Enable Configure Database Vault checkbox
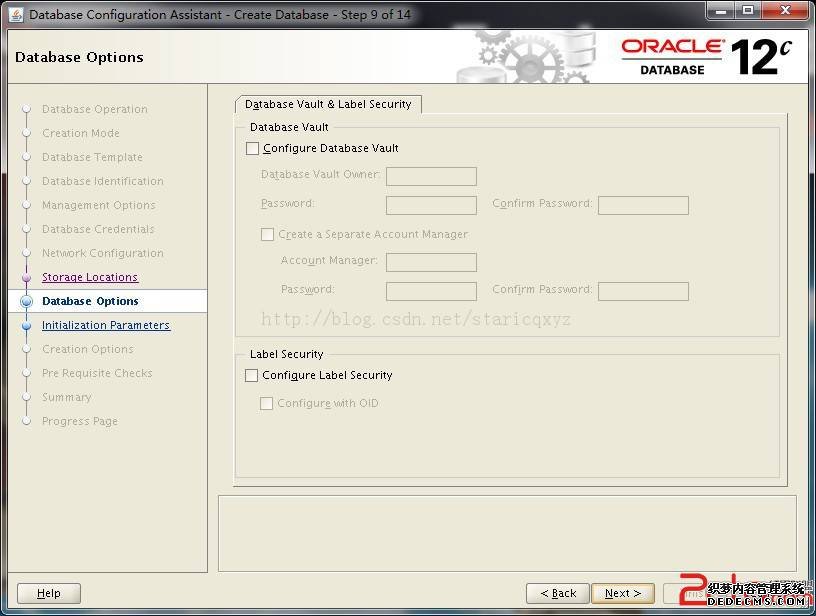 click(252, 148)
